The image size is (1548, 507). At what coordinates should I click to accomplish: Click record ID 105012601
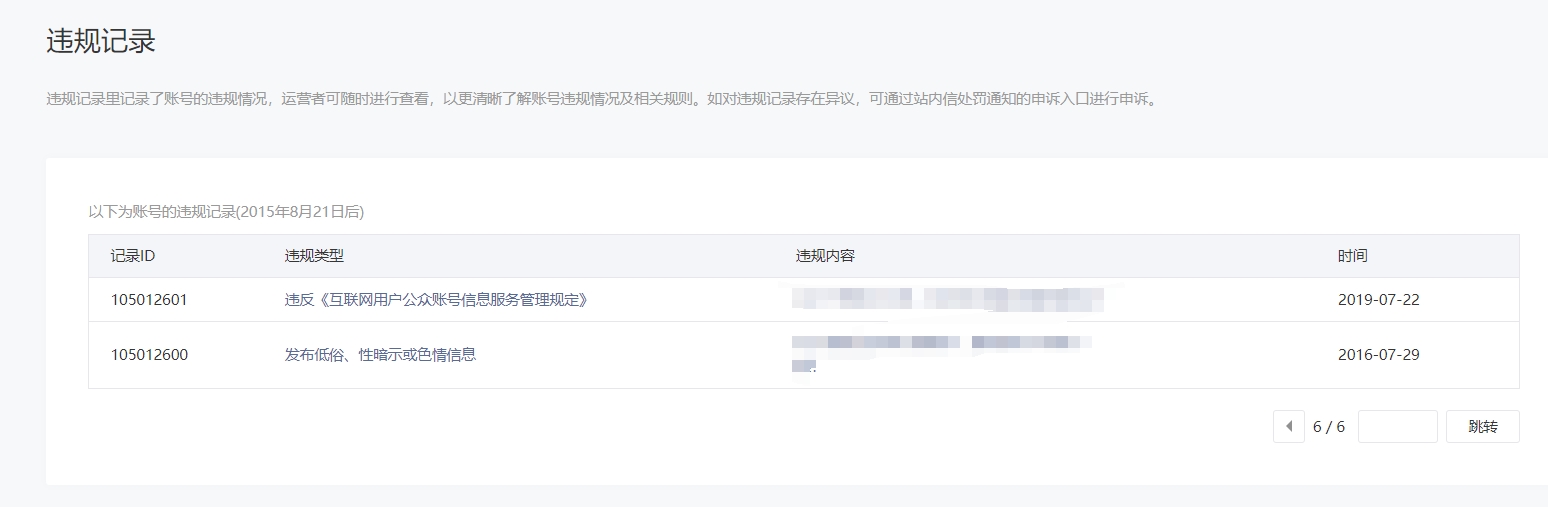pyautogui.click(x=149, y=300)
